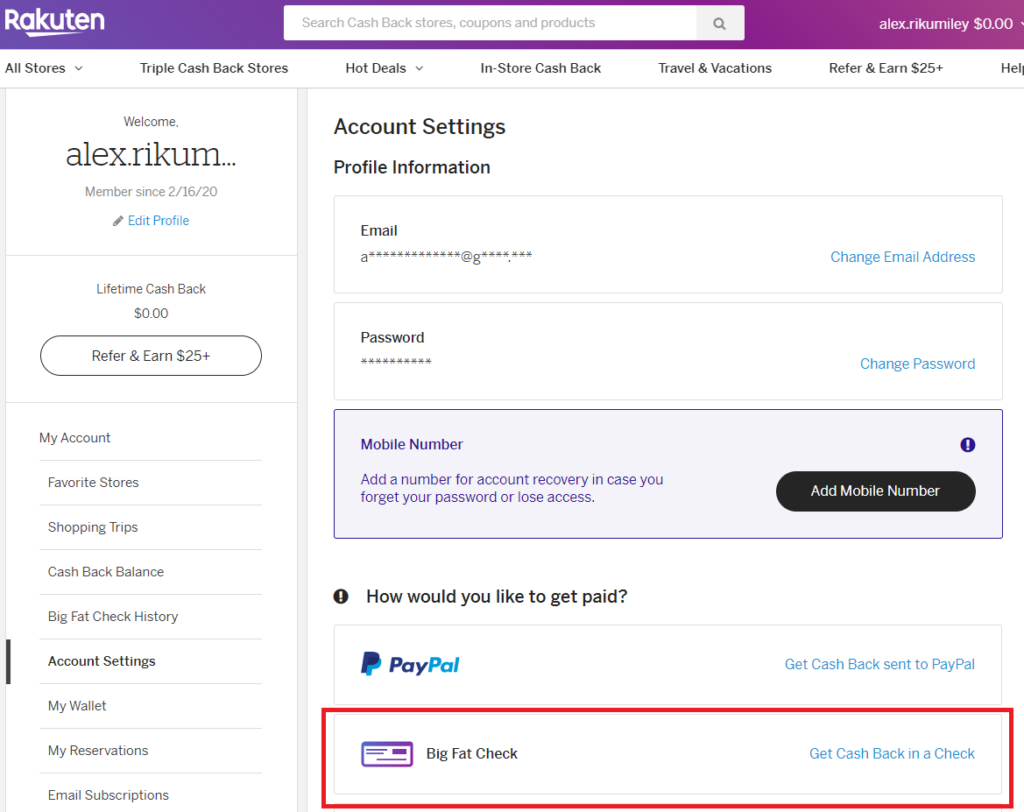Open Travel & Vacations

pos(714,68)
